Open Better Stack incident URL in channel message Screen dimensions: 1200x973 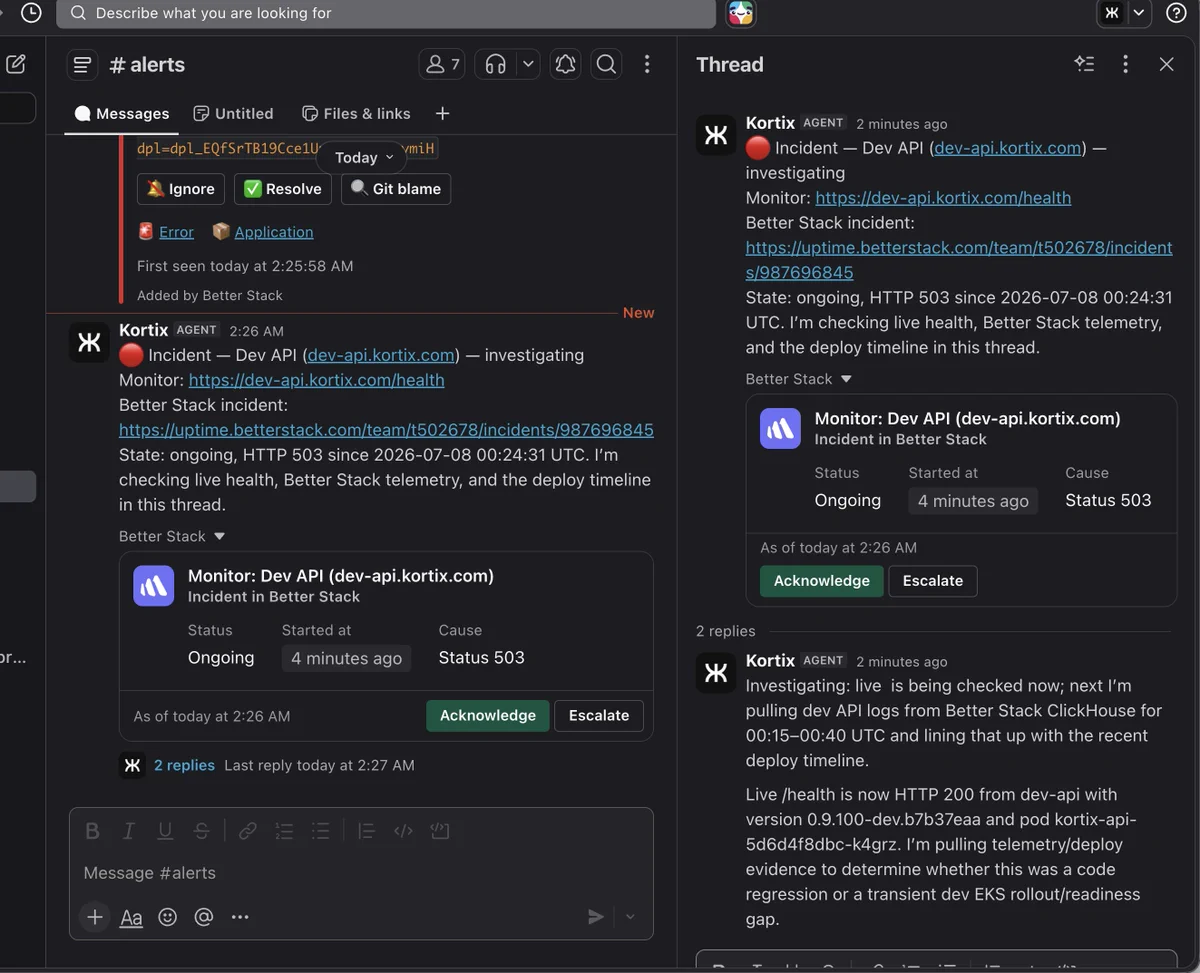click(x=386, y=430)
